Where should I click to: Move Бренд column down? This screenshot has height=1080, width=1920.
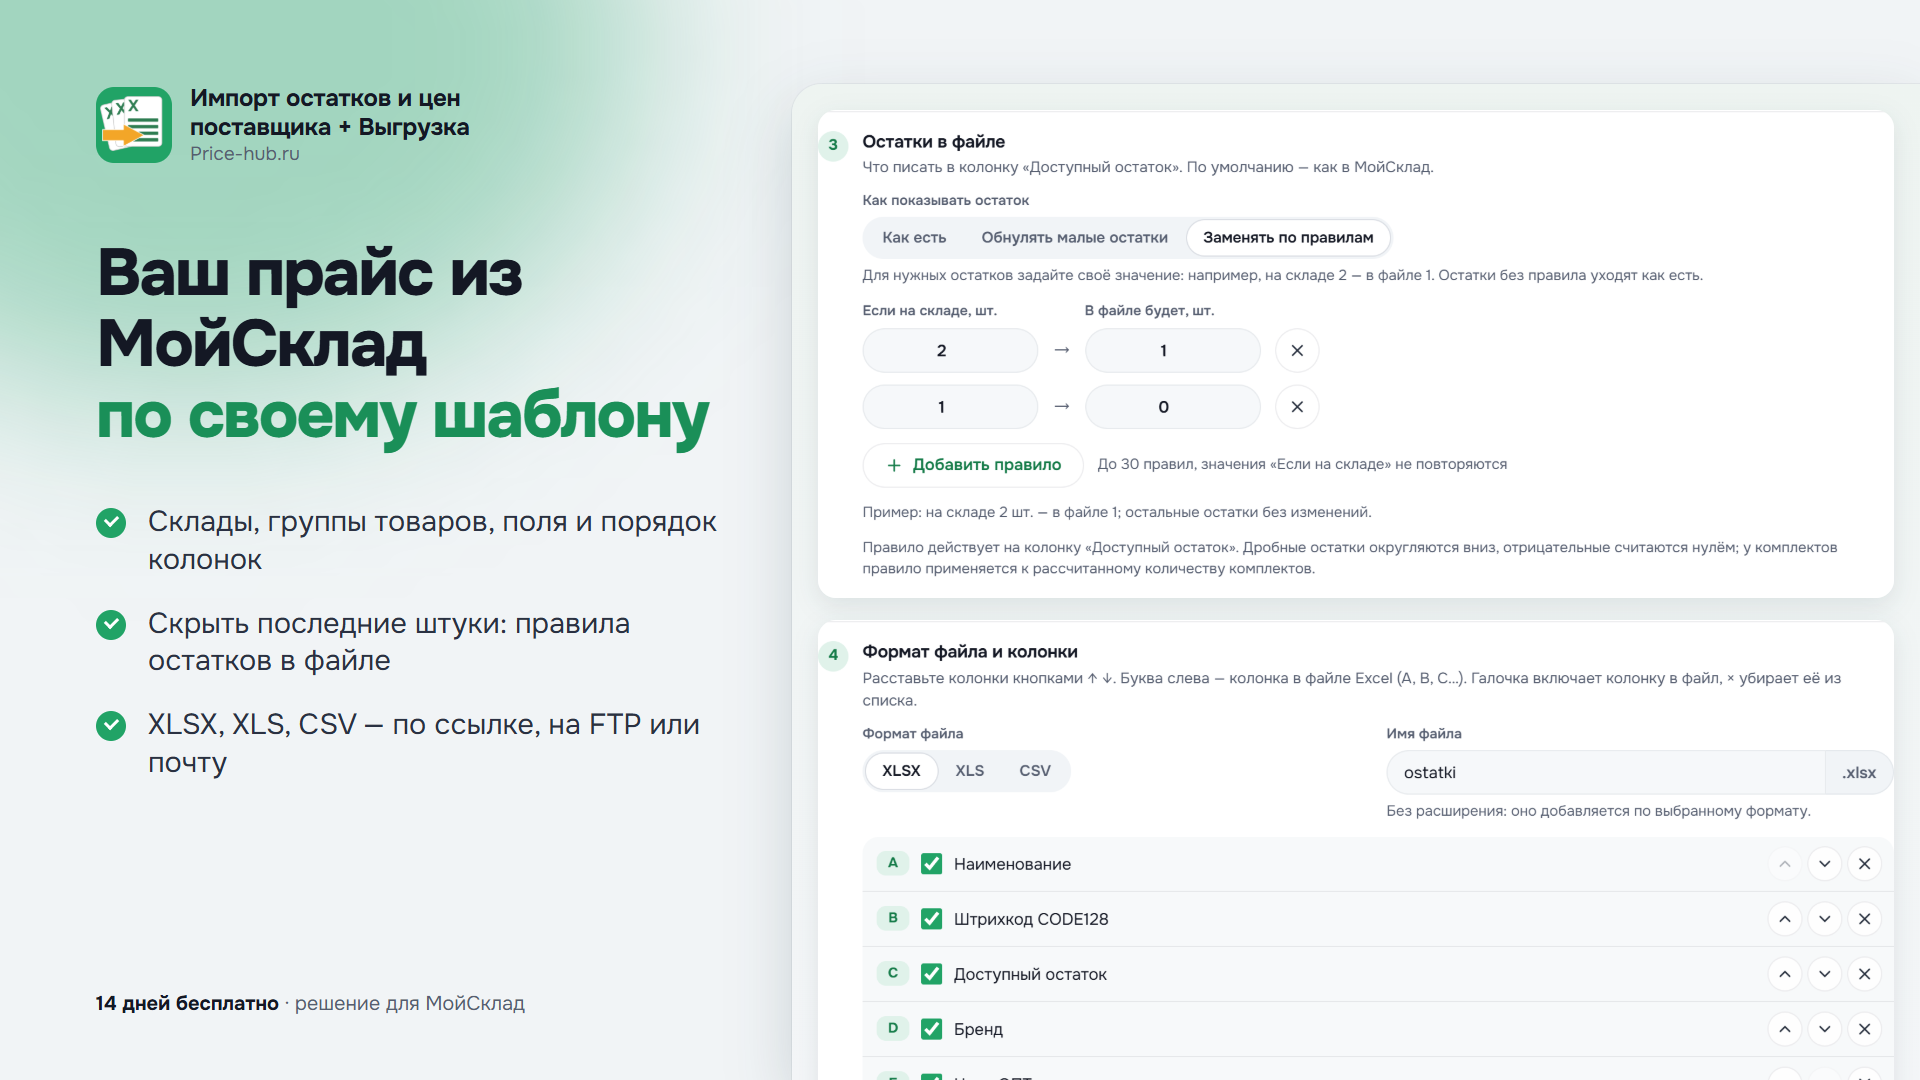coord(1825,1029)
